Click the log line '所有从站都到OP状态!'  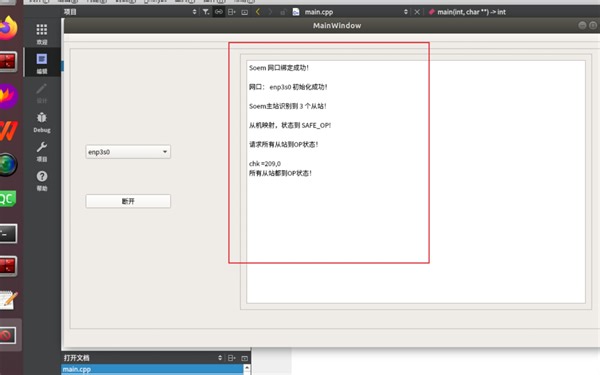click(280, 173)
